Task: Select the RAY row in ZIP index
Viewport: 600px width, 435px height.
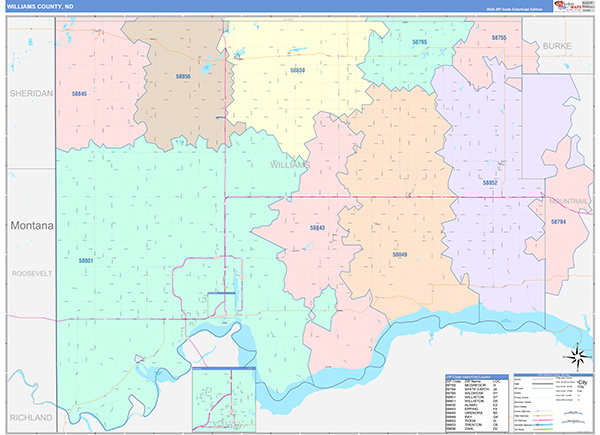Action: click(477, 417)
